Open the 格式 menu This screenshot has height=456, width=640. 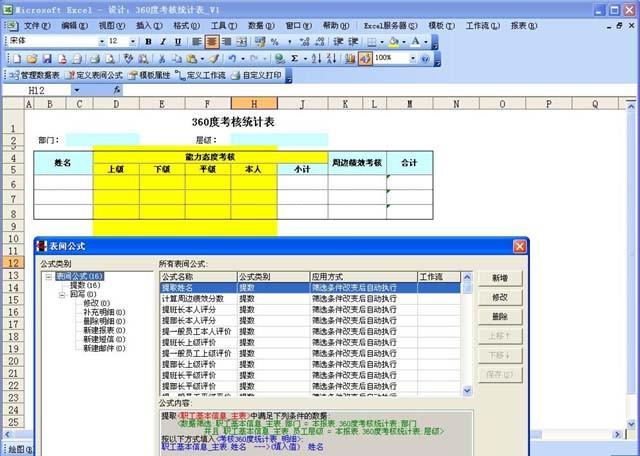point(187,26)
